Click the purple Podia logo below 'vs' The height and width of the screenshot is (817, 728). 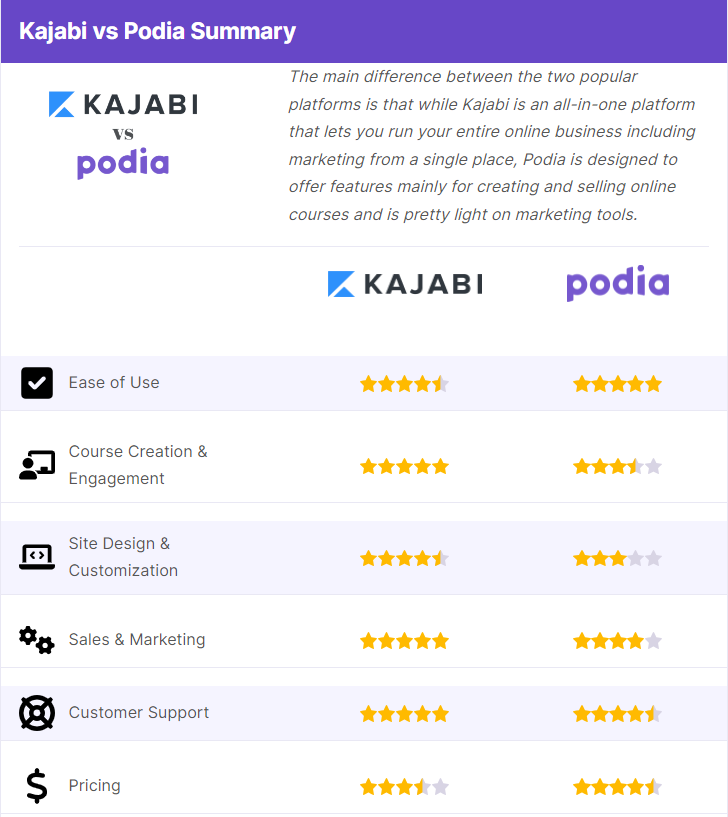pyautogui.click(x=123, y=163)
